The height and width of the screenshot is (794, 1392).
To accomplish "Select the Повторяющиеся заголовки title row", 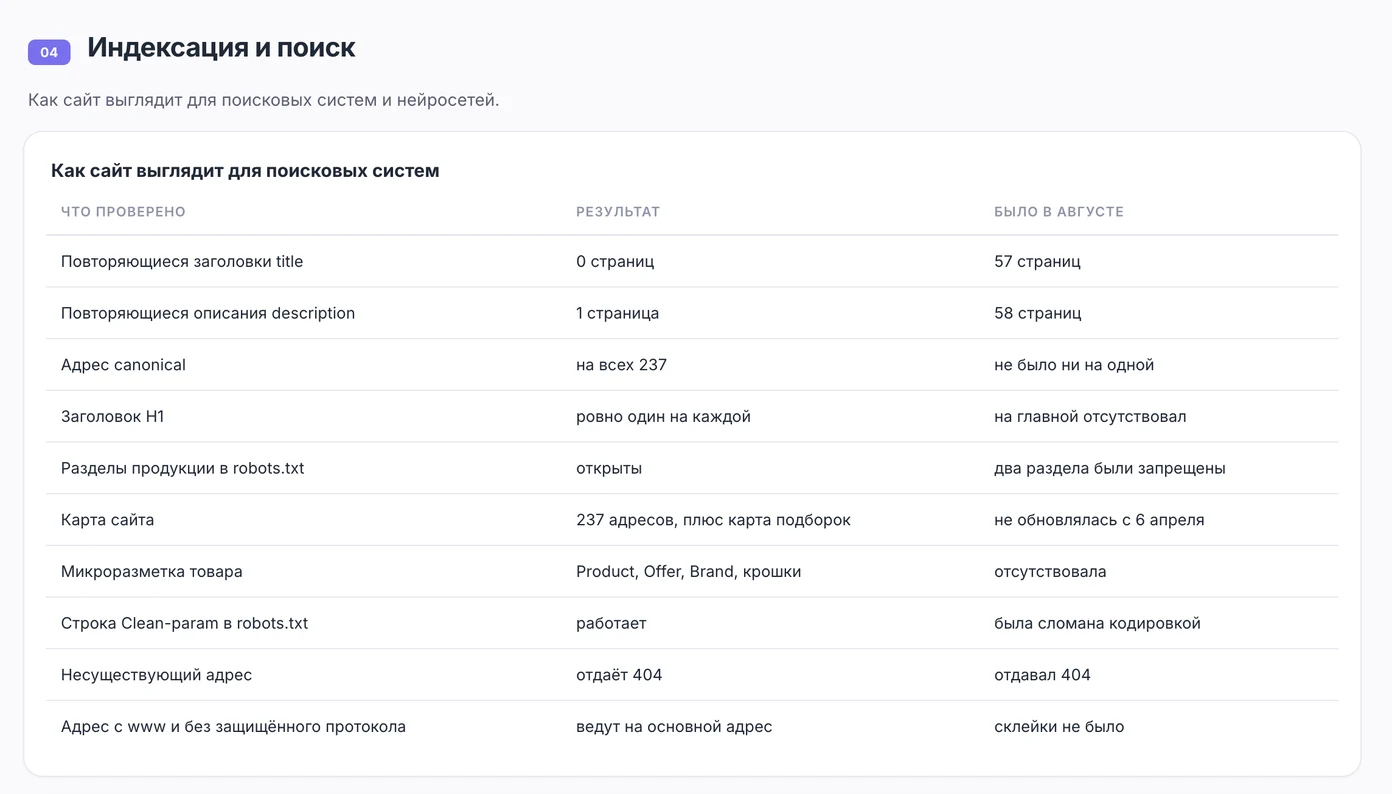I will (692, 262).
